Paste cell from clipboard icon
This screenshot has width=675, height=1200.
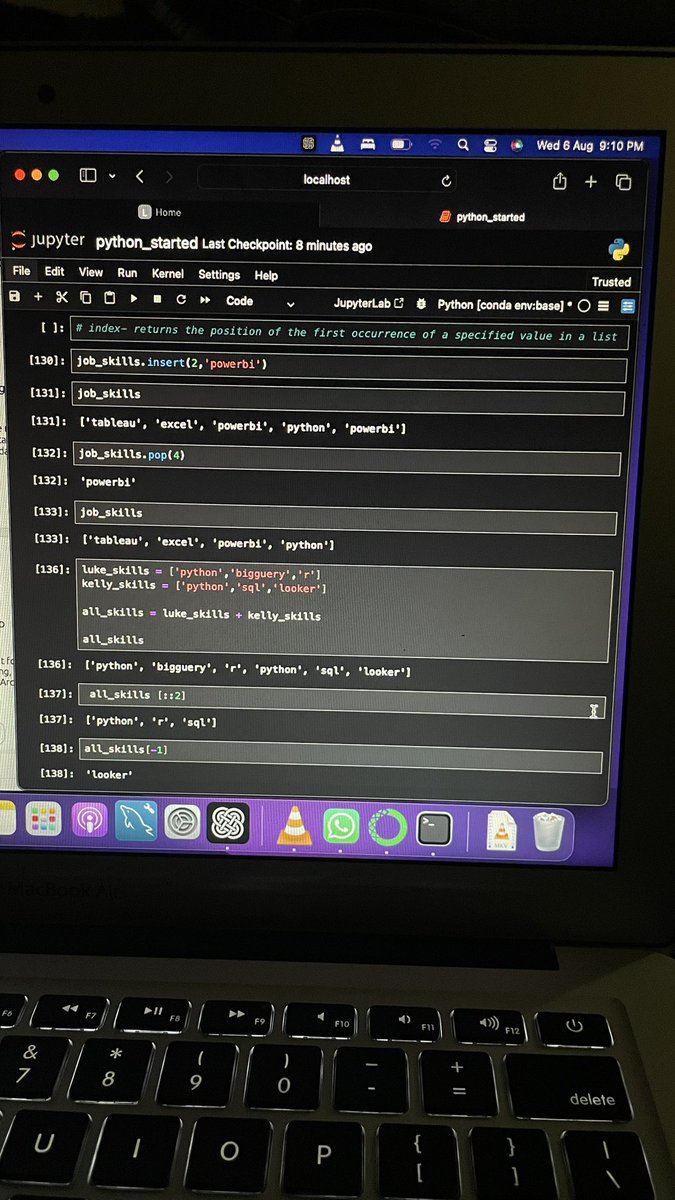pos(109,298)
